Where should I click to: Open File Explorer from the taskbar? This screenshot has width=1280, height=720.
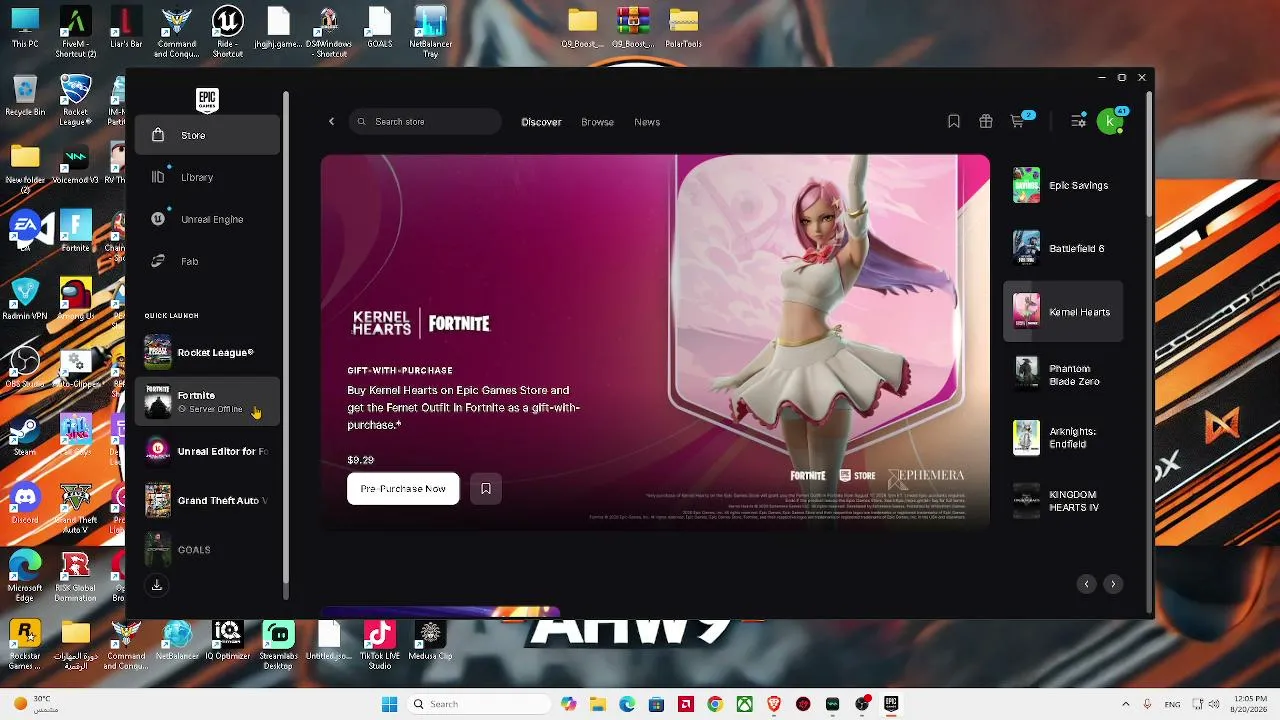click(x=598, y=704)
